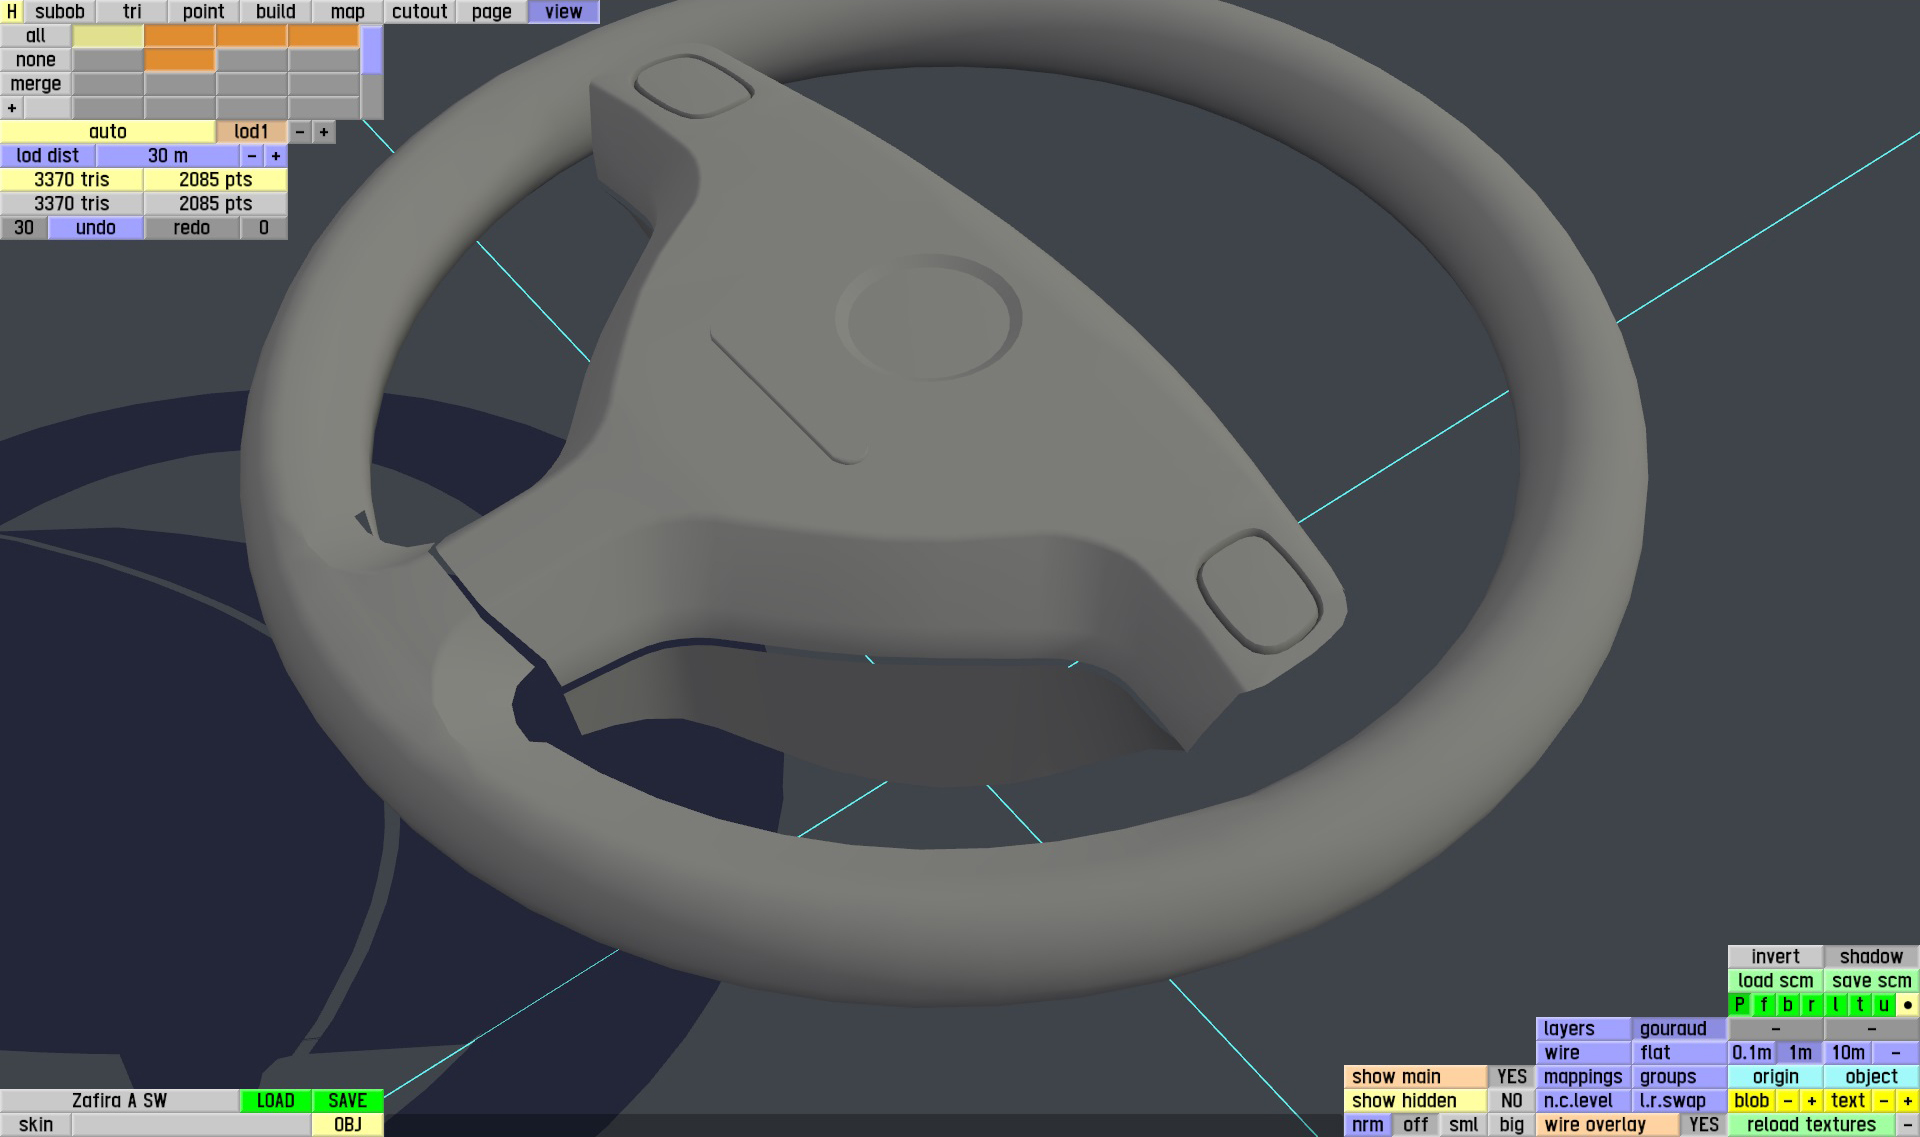This screenshot has height=1137, width=1920.
Task: Switch to the build tab
Action: click(x=275, y=12)
